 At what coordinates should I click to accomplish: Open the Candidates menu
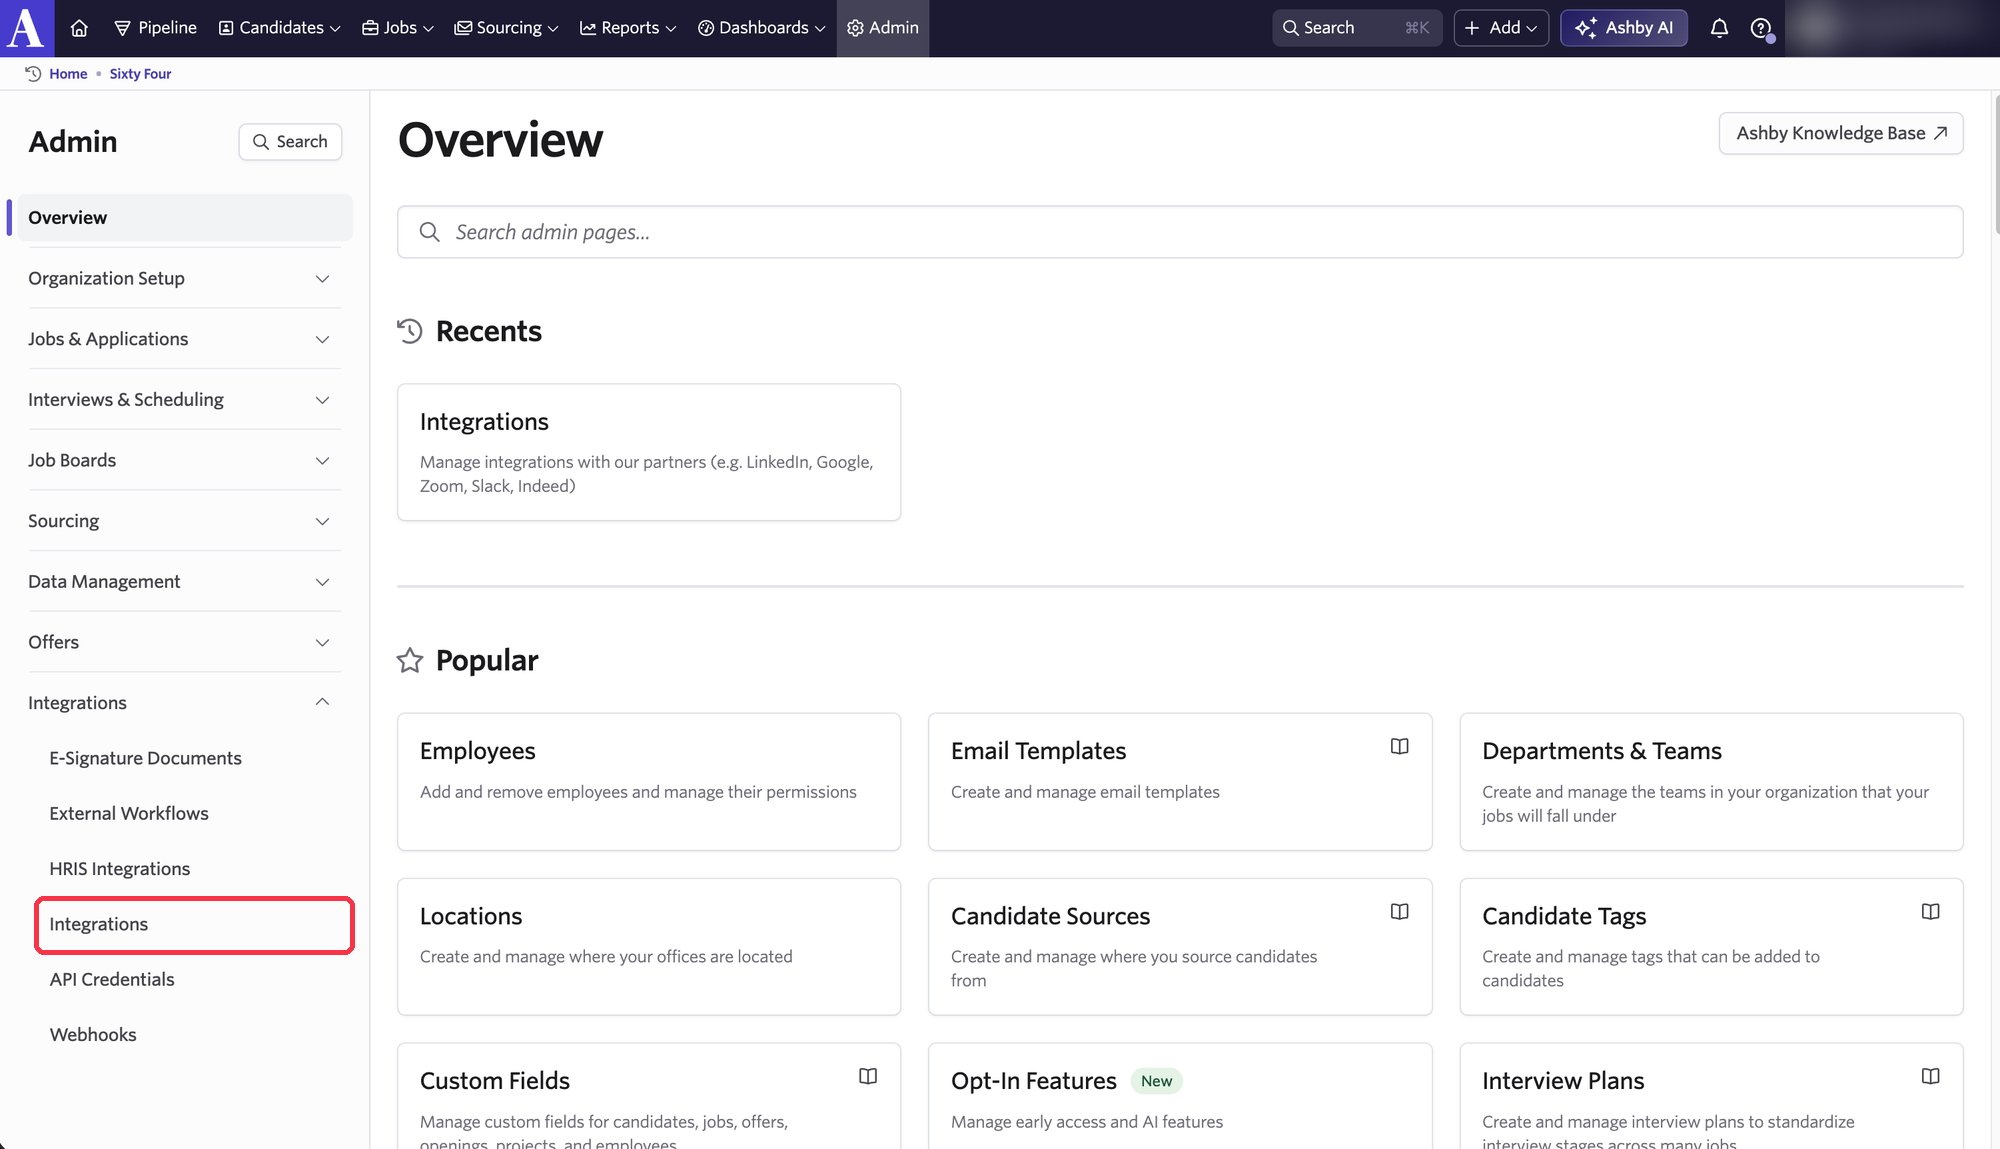[x=279, y=28]
